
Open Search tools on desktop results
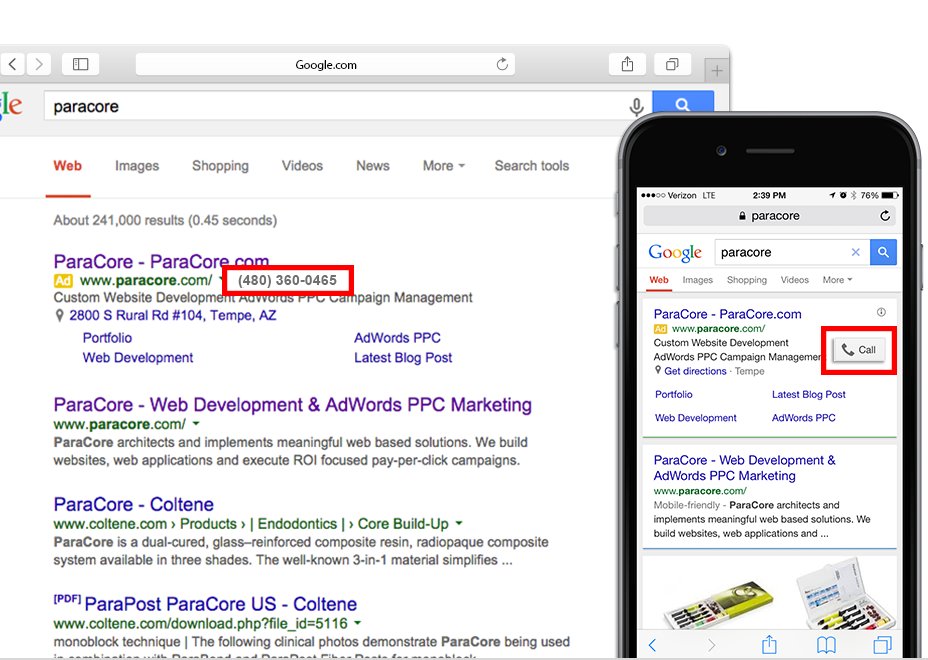[531, 166]
